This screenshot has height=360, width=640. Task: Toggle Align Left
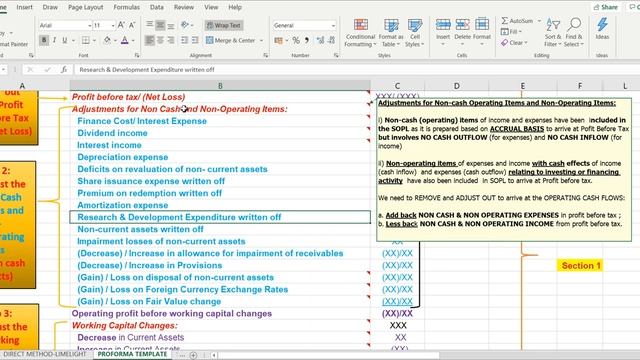(150, 40)
